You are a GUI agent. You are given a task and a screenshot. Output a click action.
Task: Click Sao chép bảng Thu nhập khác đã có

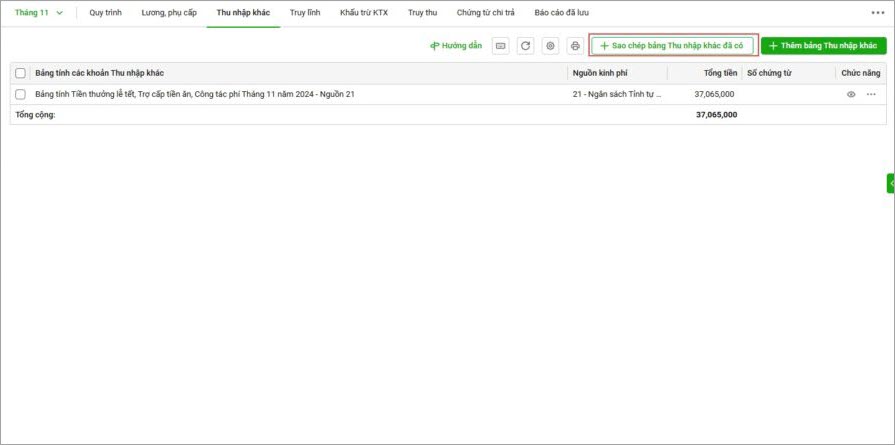(x=671, y=46)
